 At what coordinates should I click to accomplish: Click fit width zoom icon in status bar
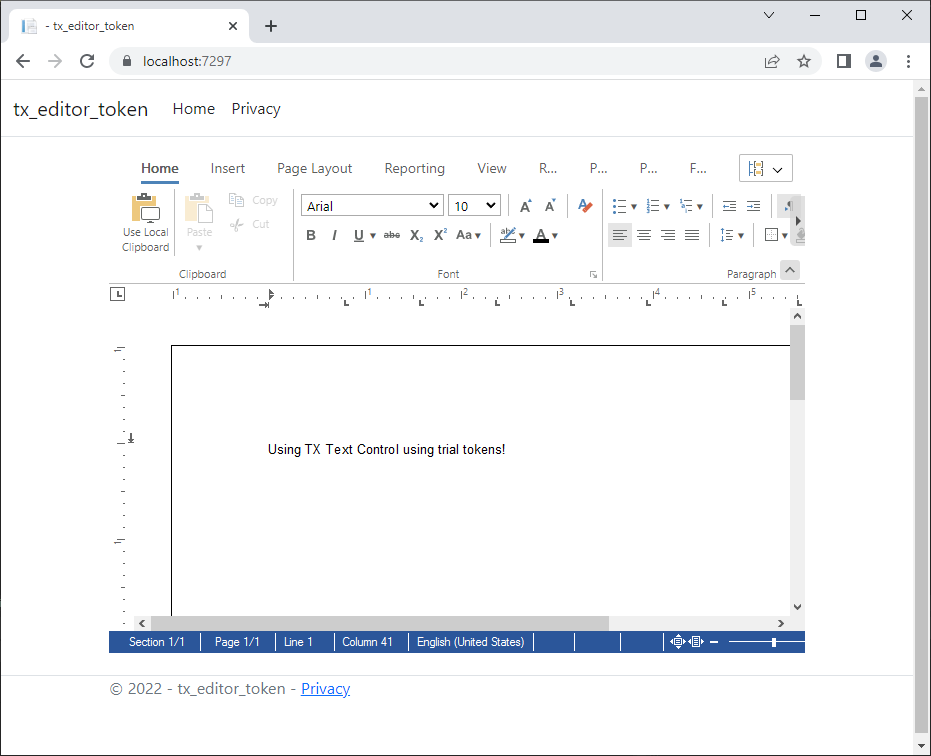click(696, 642)
